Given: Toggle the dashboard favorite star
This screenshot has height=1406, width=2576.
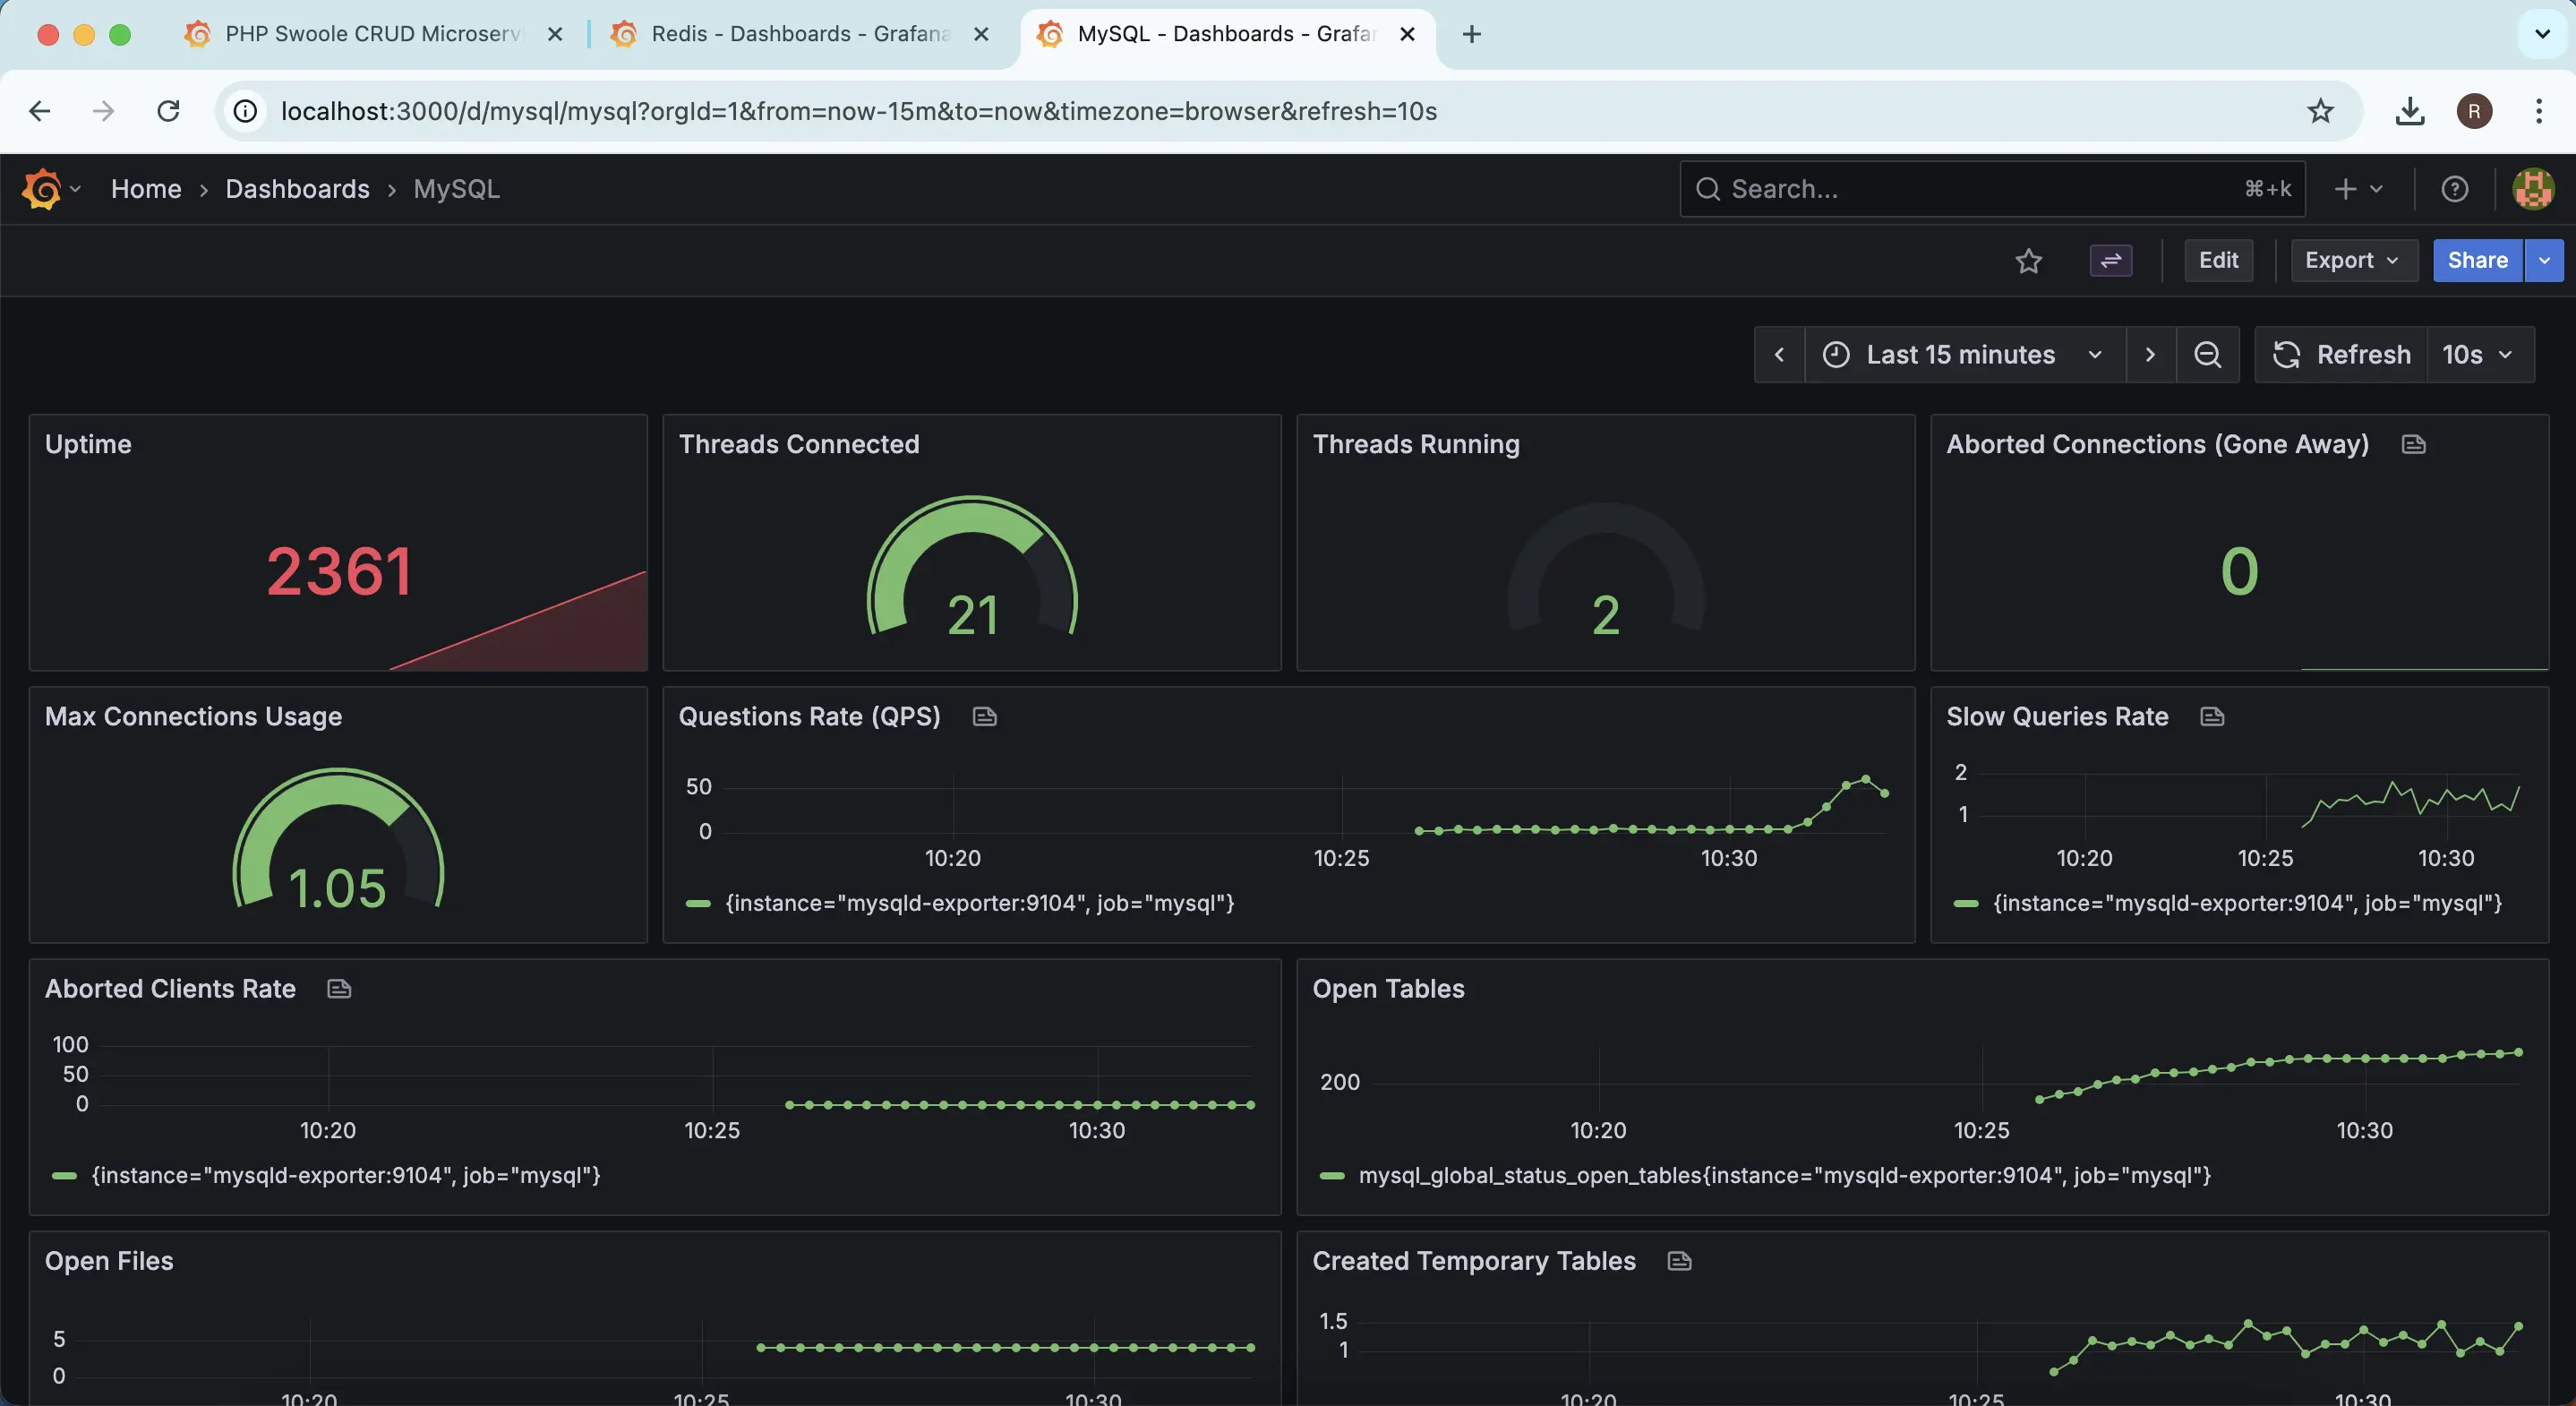Looking at the screenshot, I should [2029, 261].
